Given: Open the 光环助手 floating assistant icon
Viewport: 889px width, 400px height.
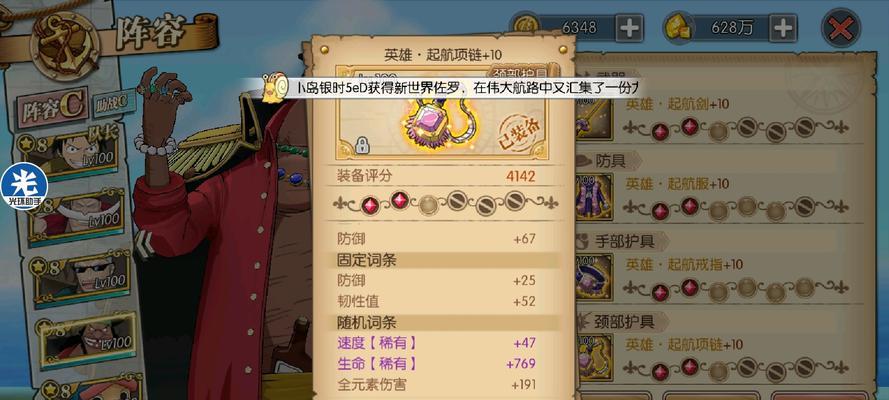Looking at the screenshot, I should [x=23, y=186].
